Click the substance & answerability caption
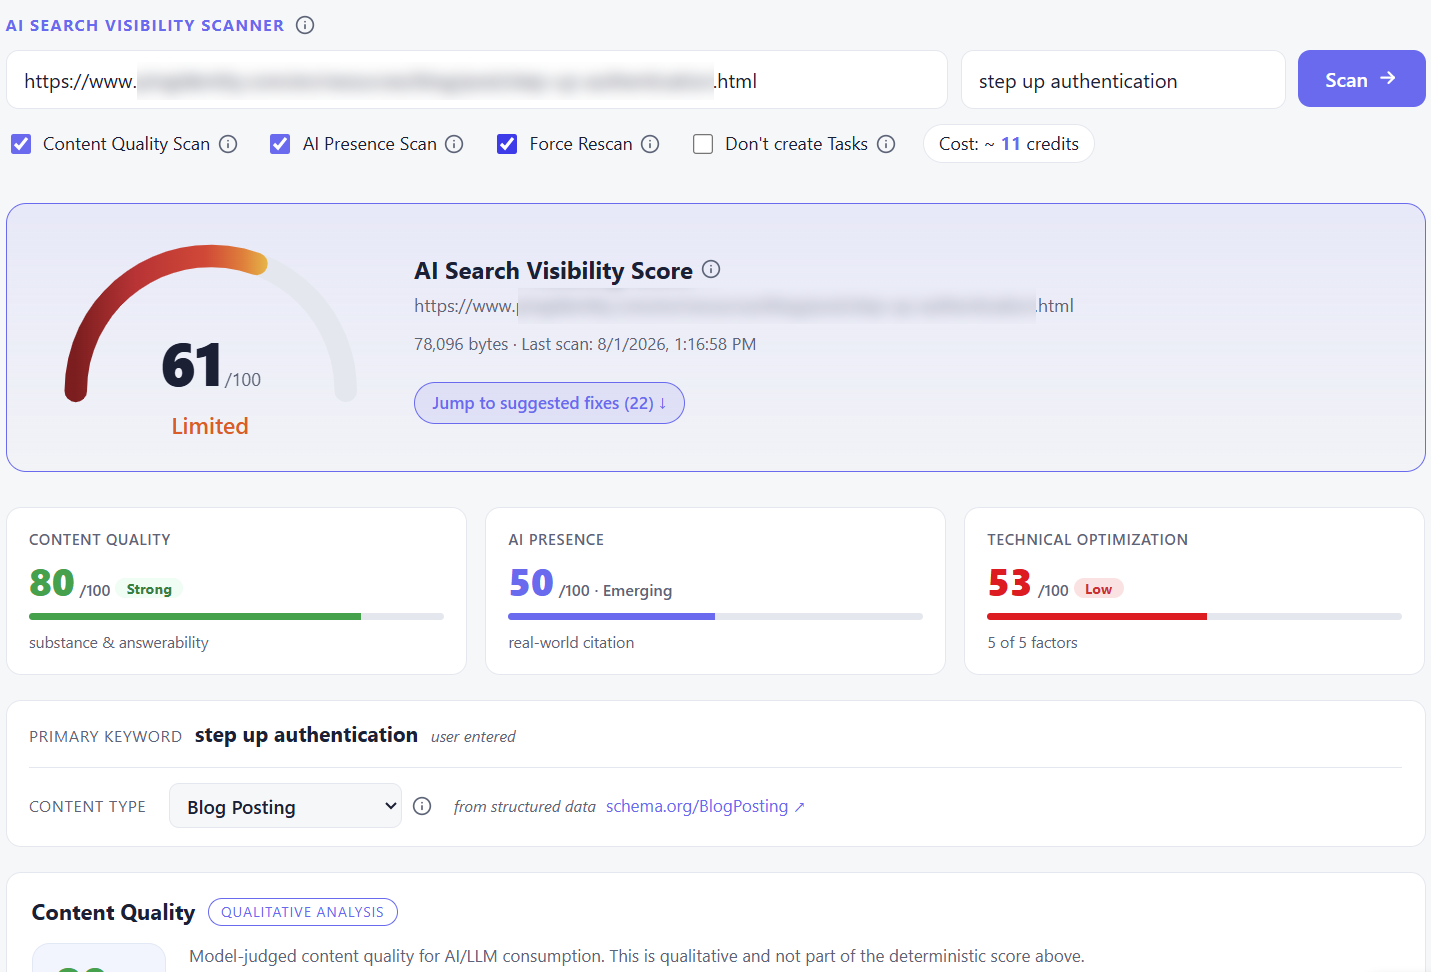 click(x=119, y=643)
